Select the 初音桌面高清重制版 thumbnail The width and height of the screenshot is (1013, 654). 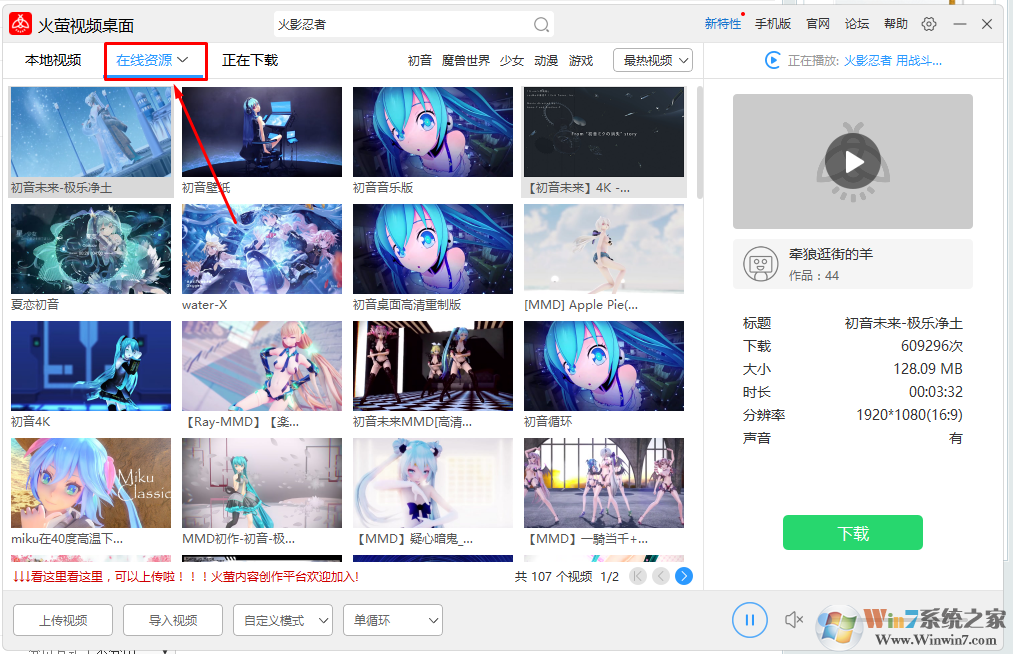click(433, 249)
